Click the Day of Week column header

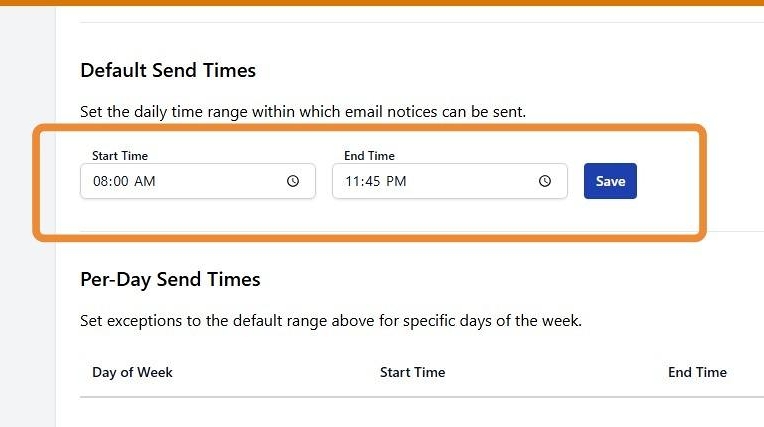coord(132,372)
